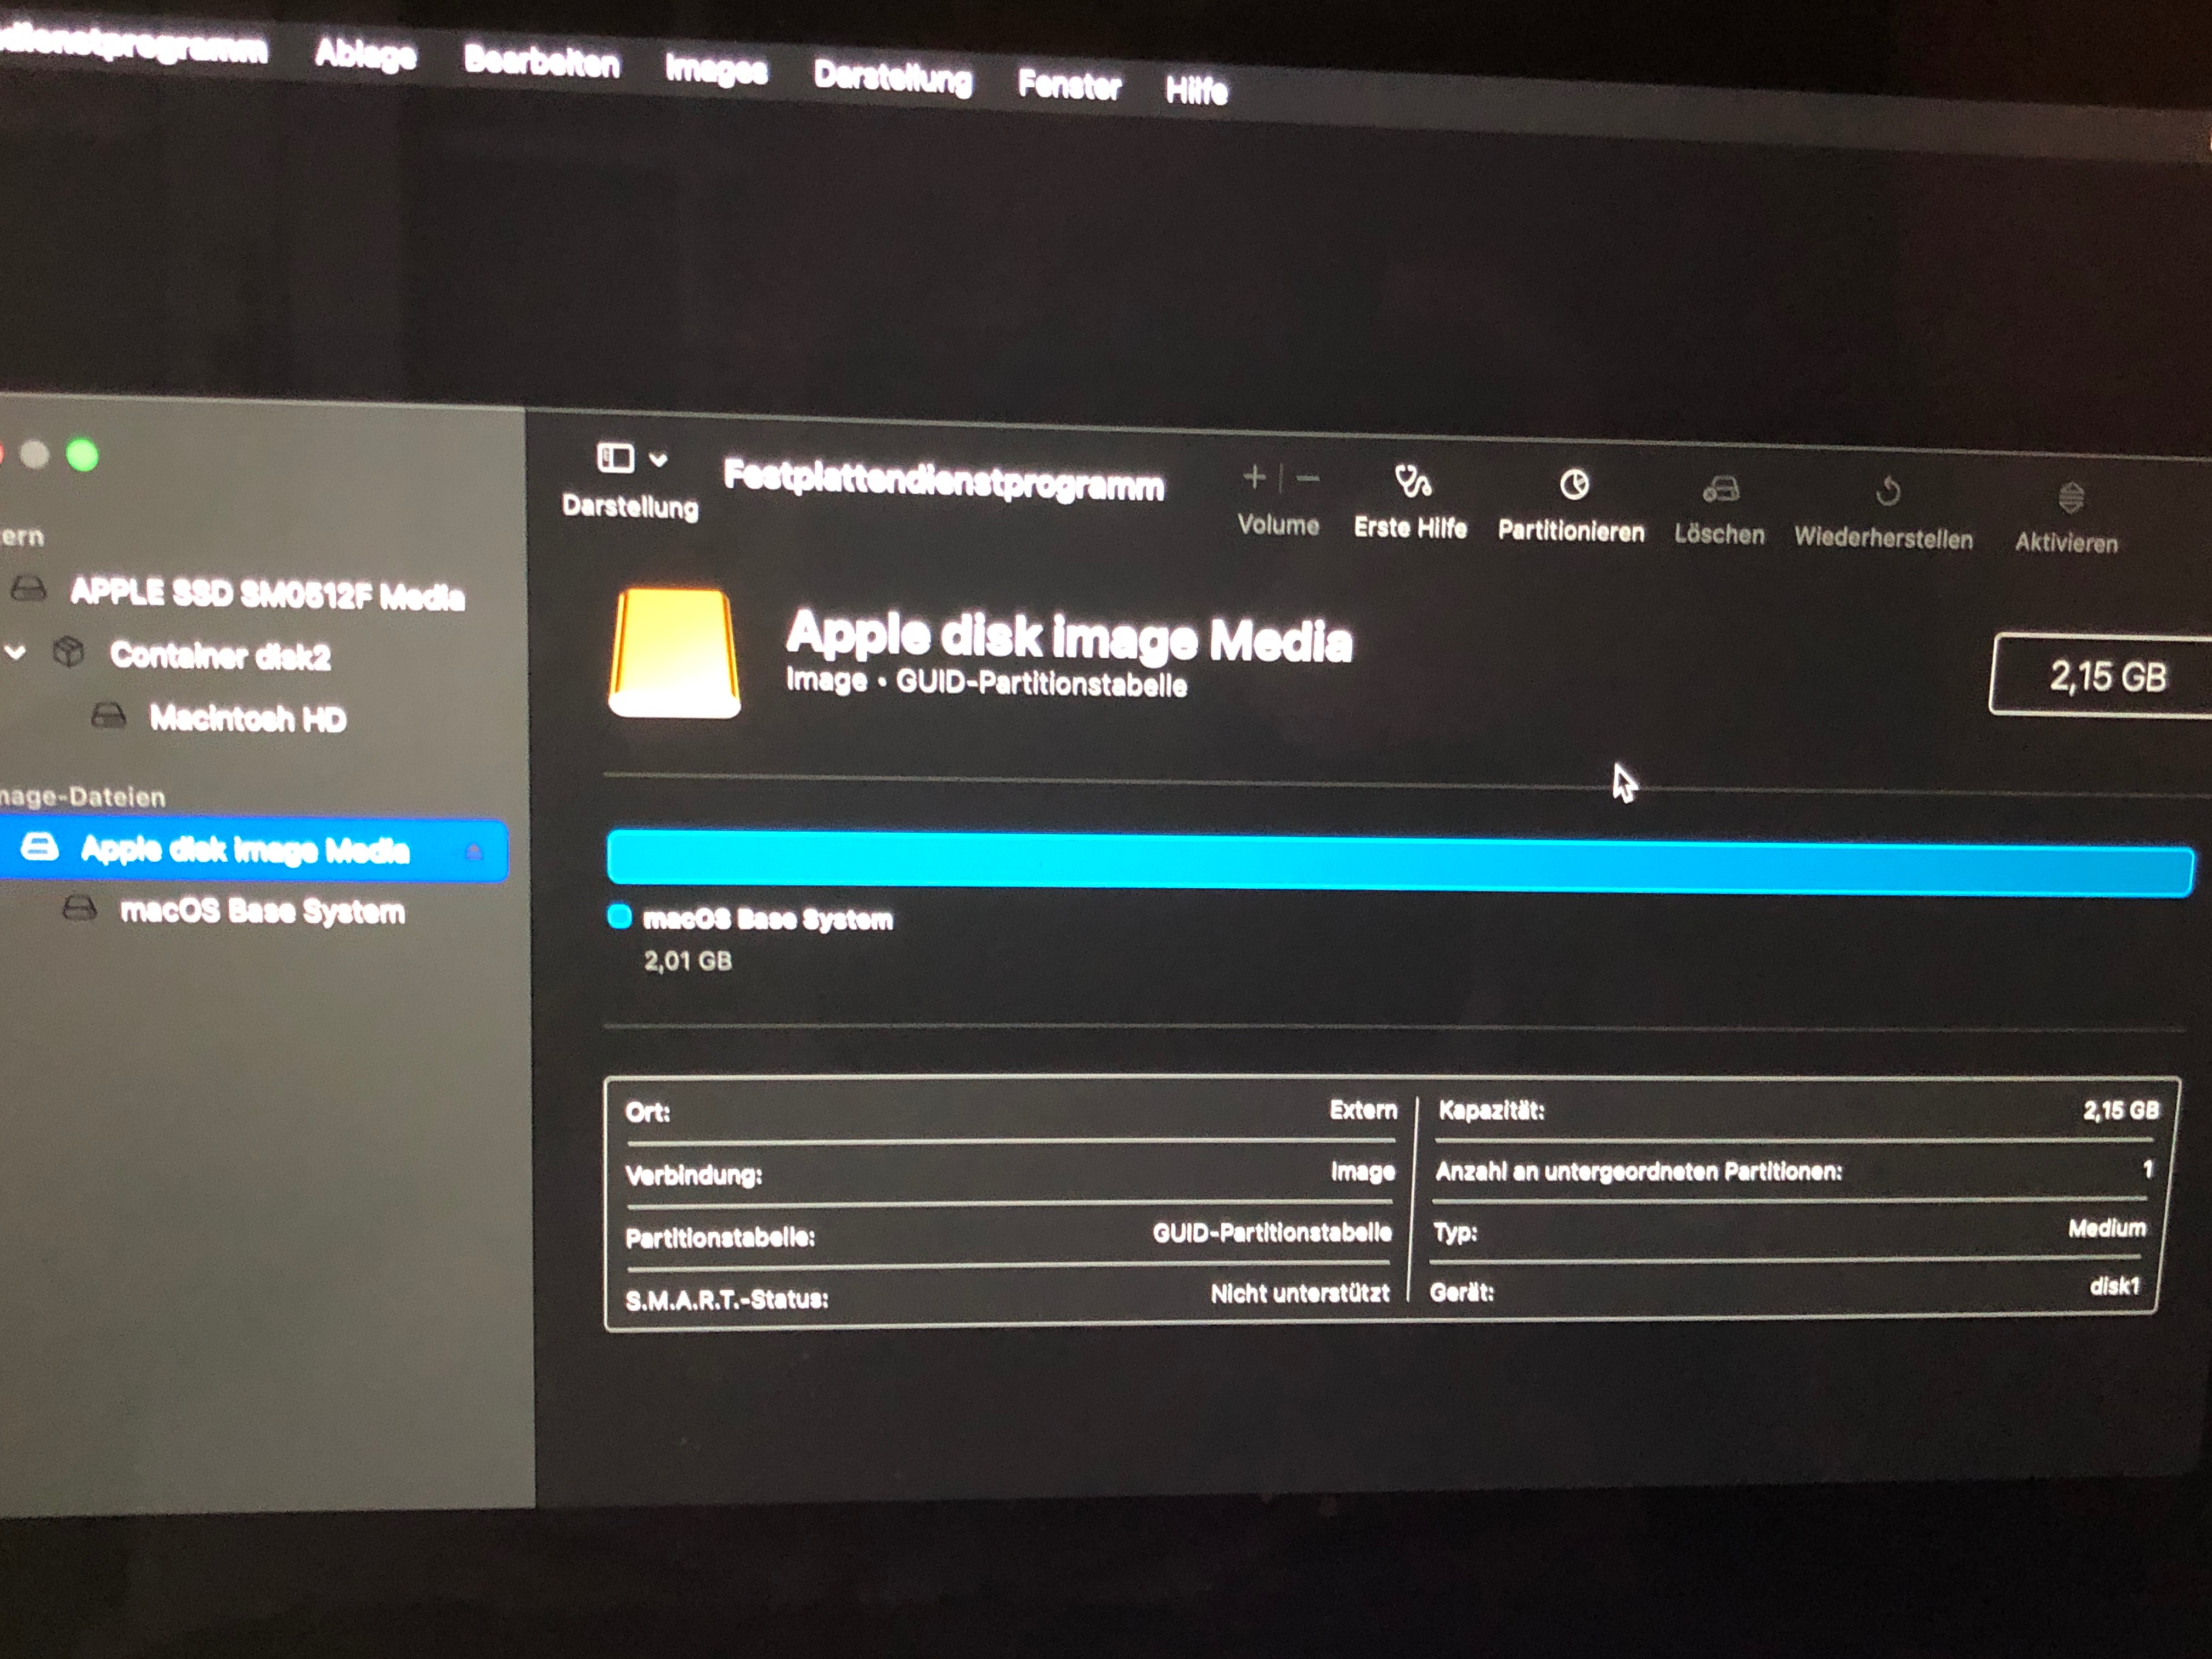Collapse the Container disk2 tree
Image resolution: width=2212 pixels, height=1659 pixels.
[x=16, y=653]
